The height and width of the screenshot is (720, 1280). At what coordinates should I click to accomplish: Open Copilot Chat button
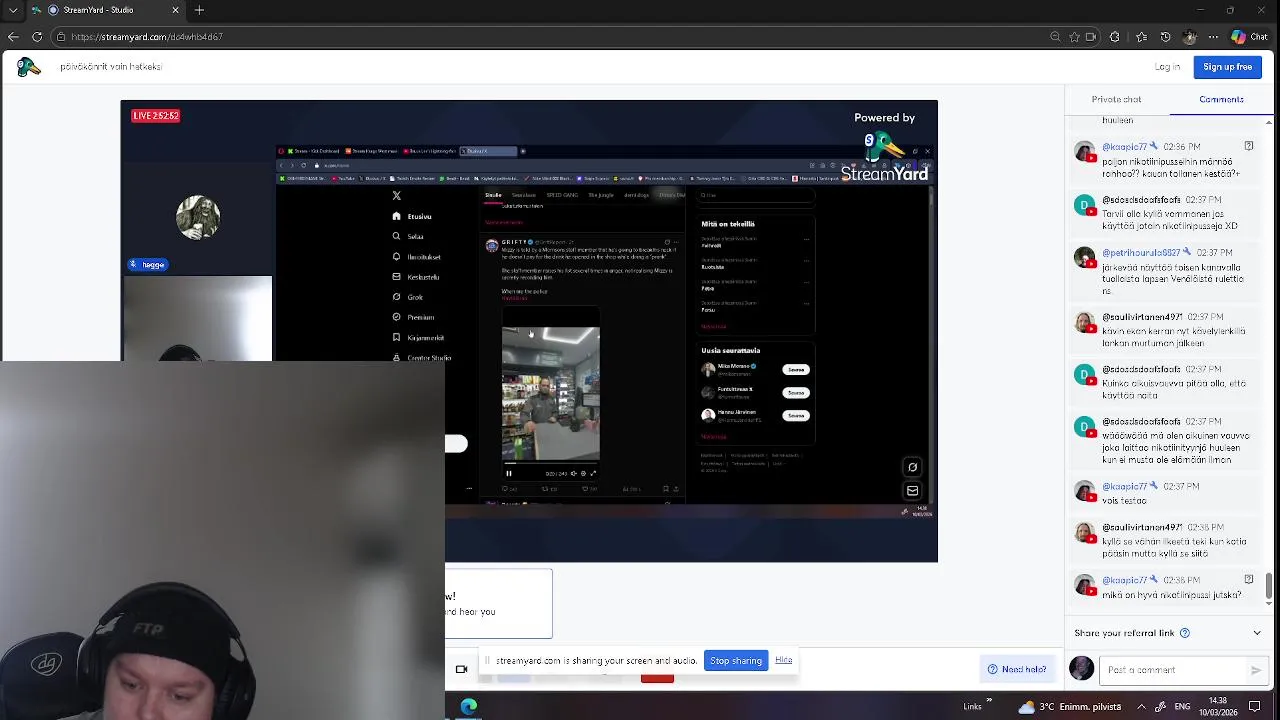click(x=1250, y=37)
